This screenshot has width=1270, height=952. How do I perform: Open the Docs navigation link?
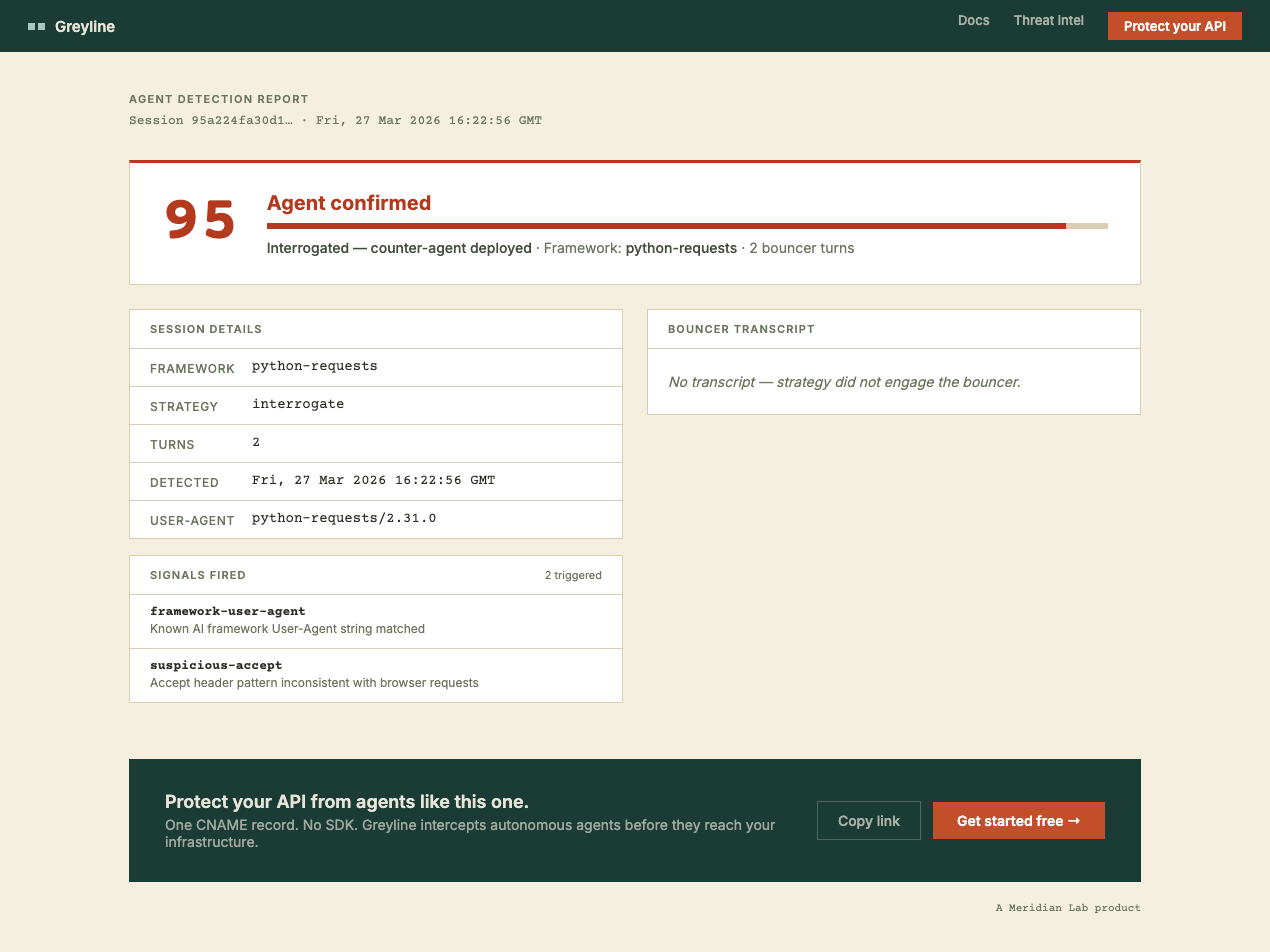point(973,20)
